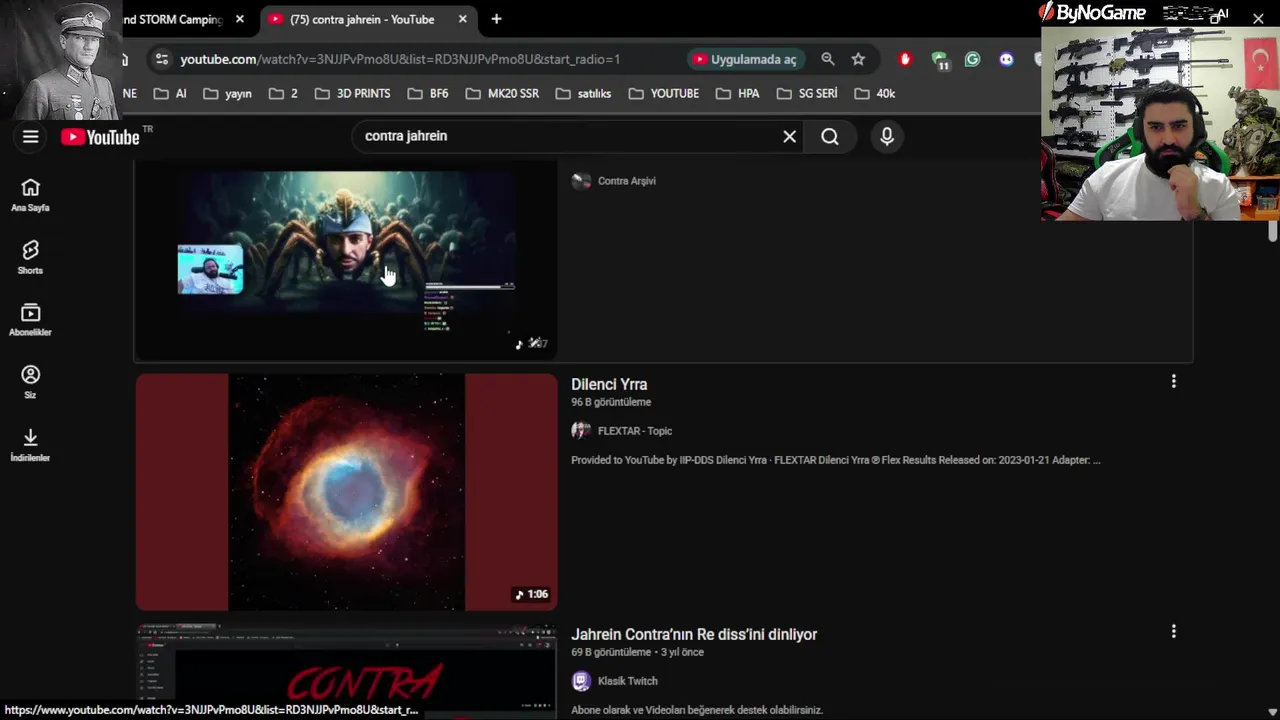
Task: Clear the search box with X
Action: point(789,137)
